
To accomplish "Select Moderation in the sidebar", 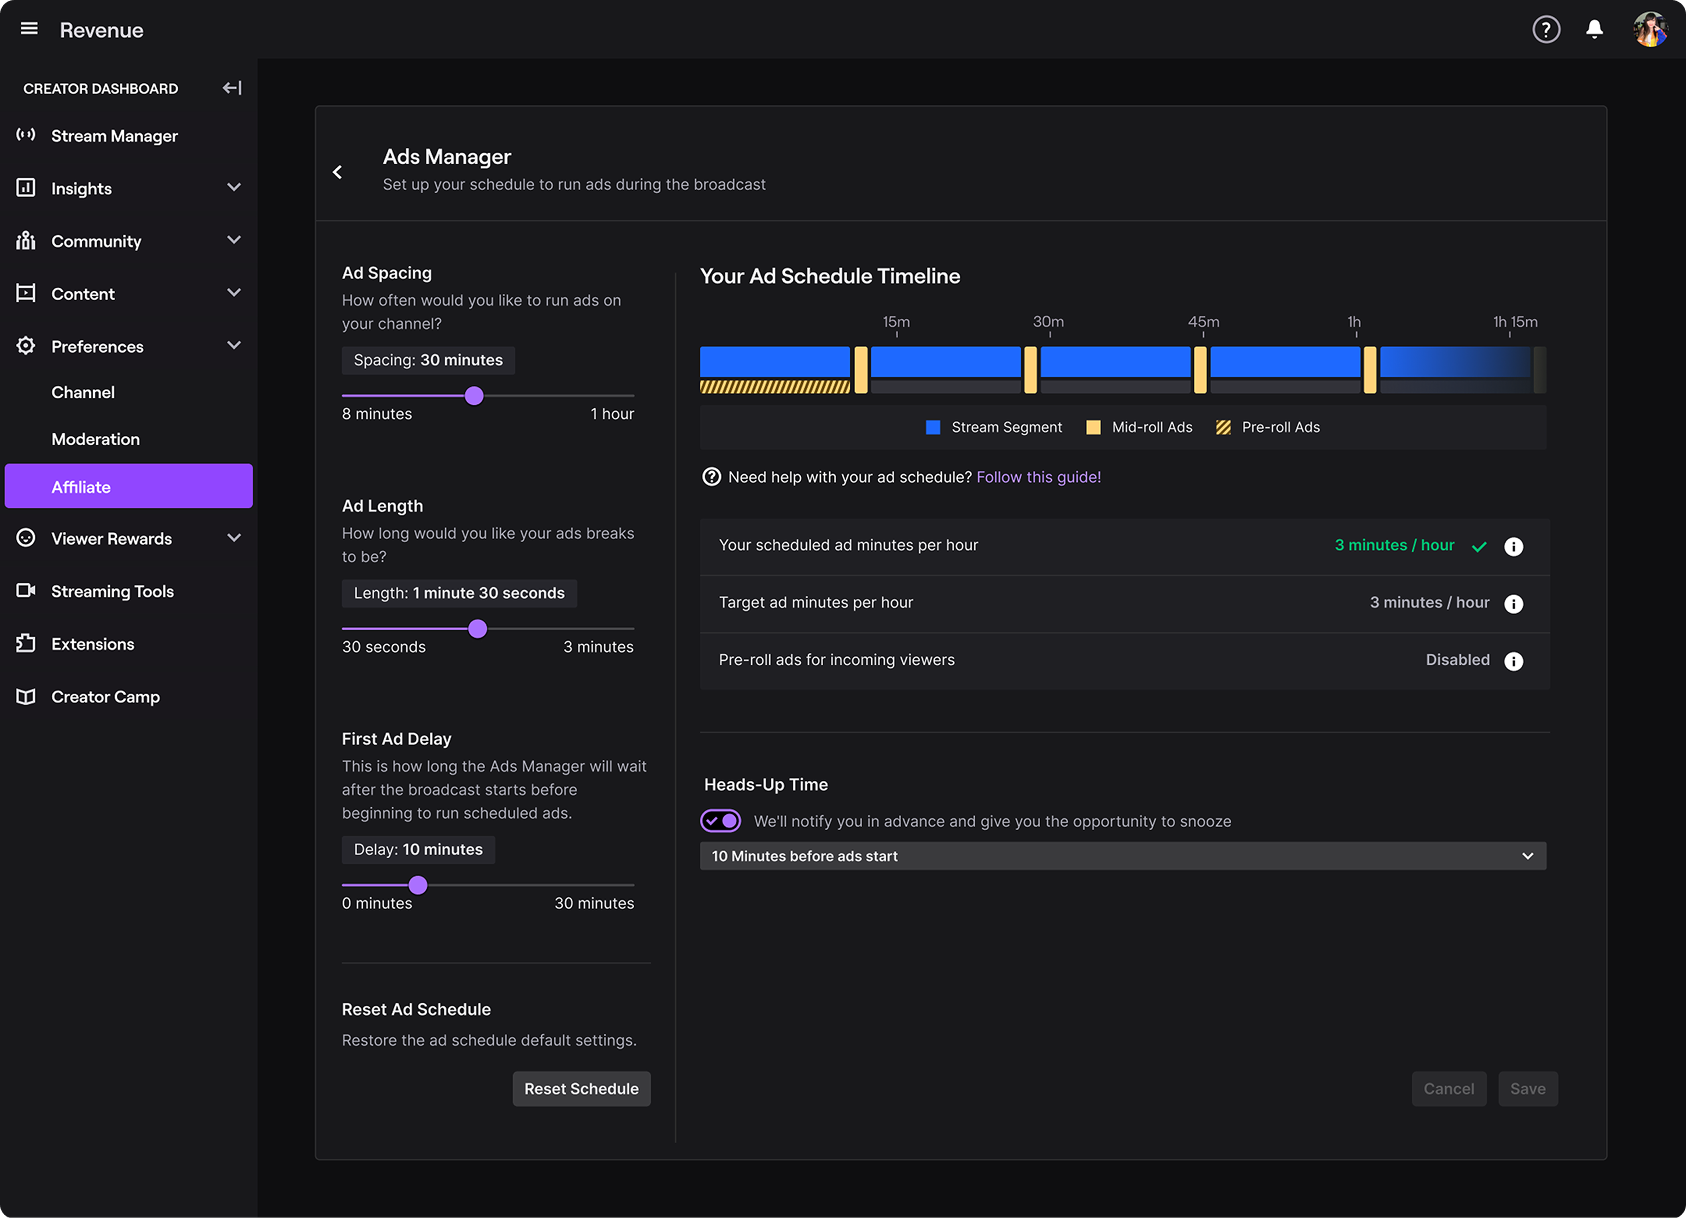I will [x=95, y=439].
